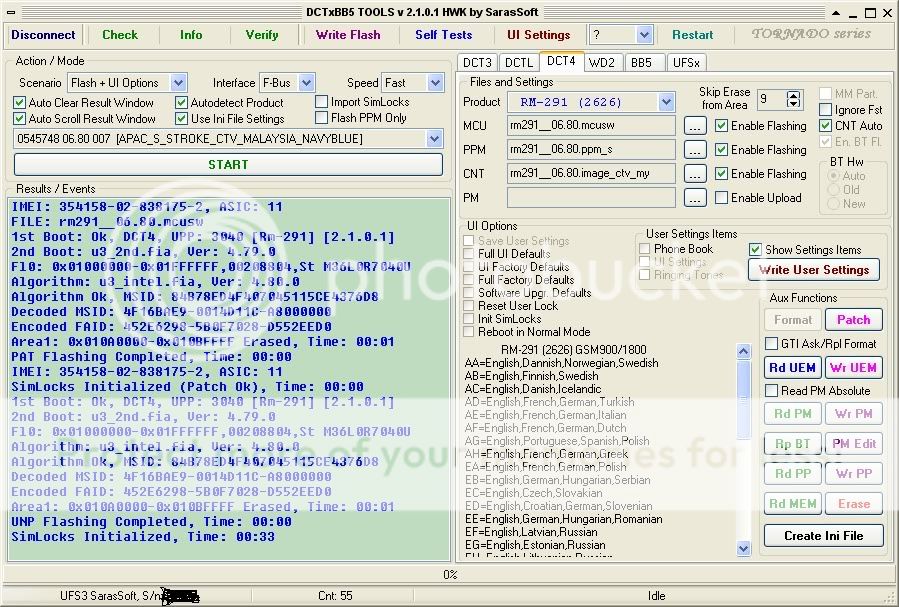The height and width of the screenshot is (607, 899).
Task: Click the START button
Action: (x=228, y=165)
